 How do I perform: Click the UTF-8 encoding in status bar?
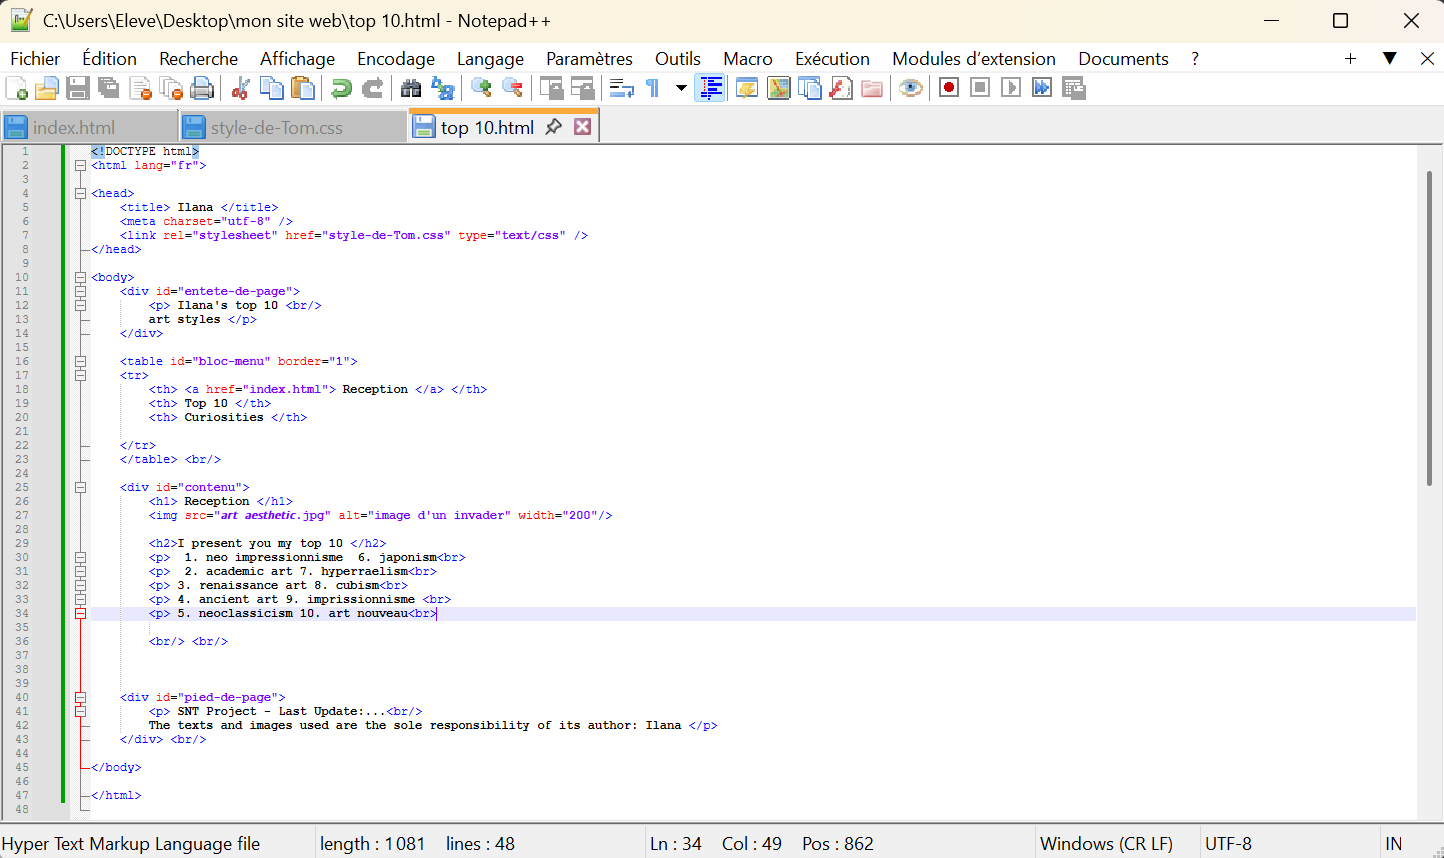point(1228,844)
